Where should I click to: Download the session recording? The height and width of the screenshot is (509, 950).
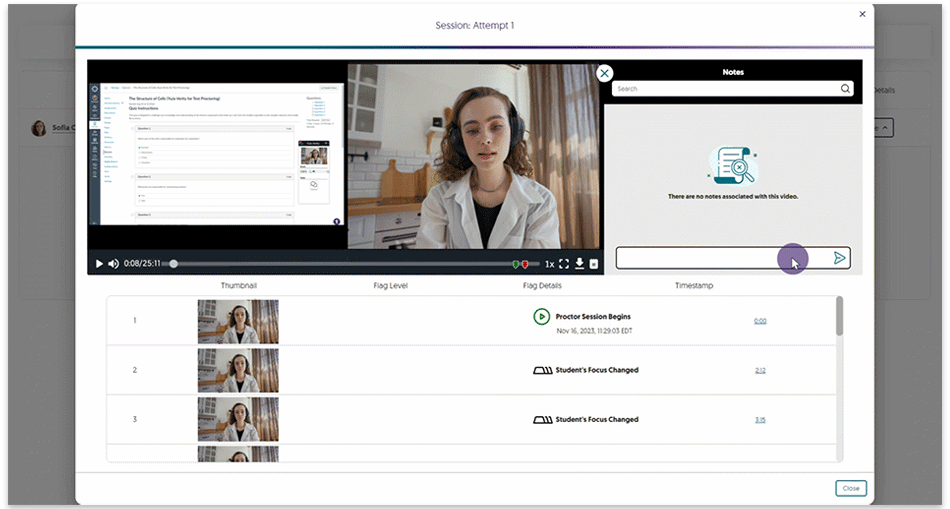tap(579, 264)
